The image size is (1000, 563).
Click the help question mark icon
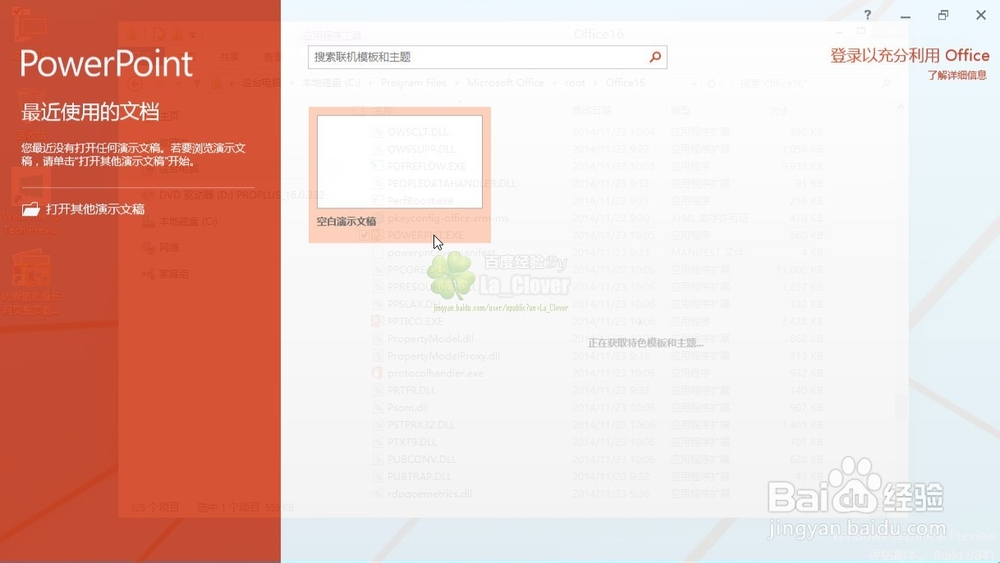[x=867, y=15]
